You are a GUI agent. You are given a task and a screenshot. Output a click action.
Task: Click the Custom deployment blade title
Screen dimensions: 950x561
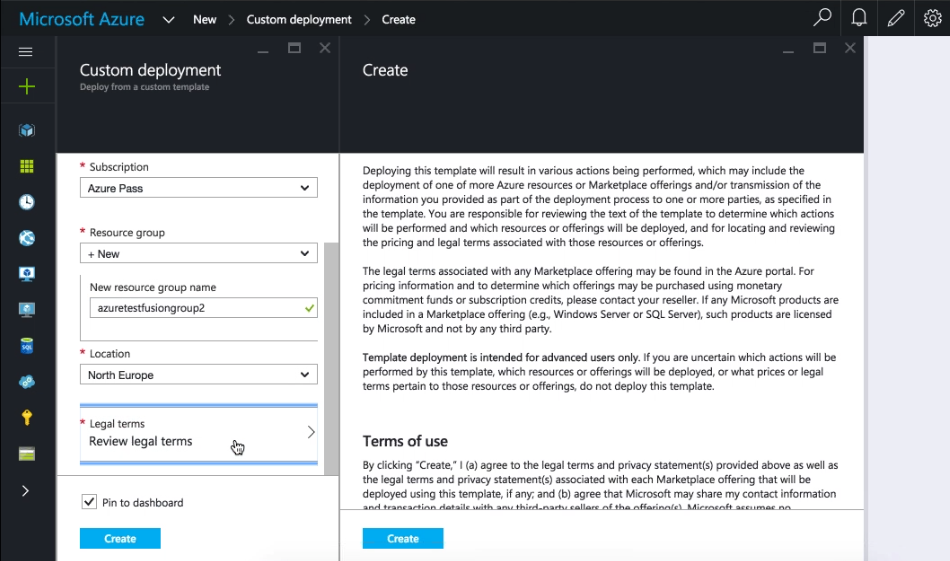pos(150,70)
